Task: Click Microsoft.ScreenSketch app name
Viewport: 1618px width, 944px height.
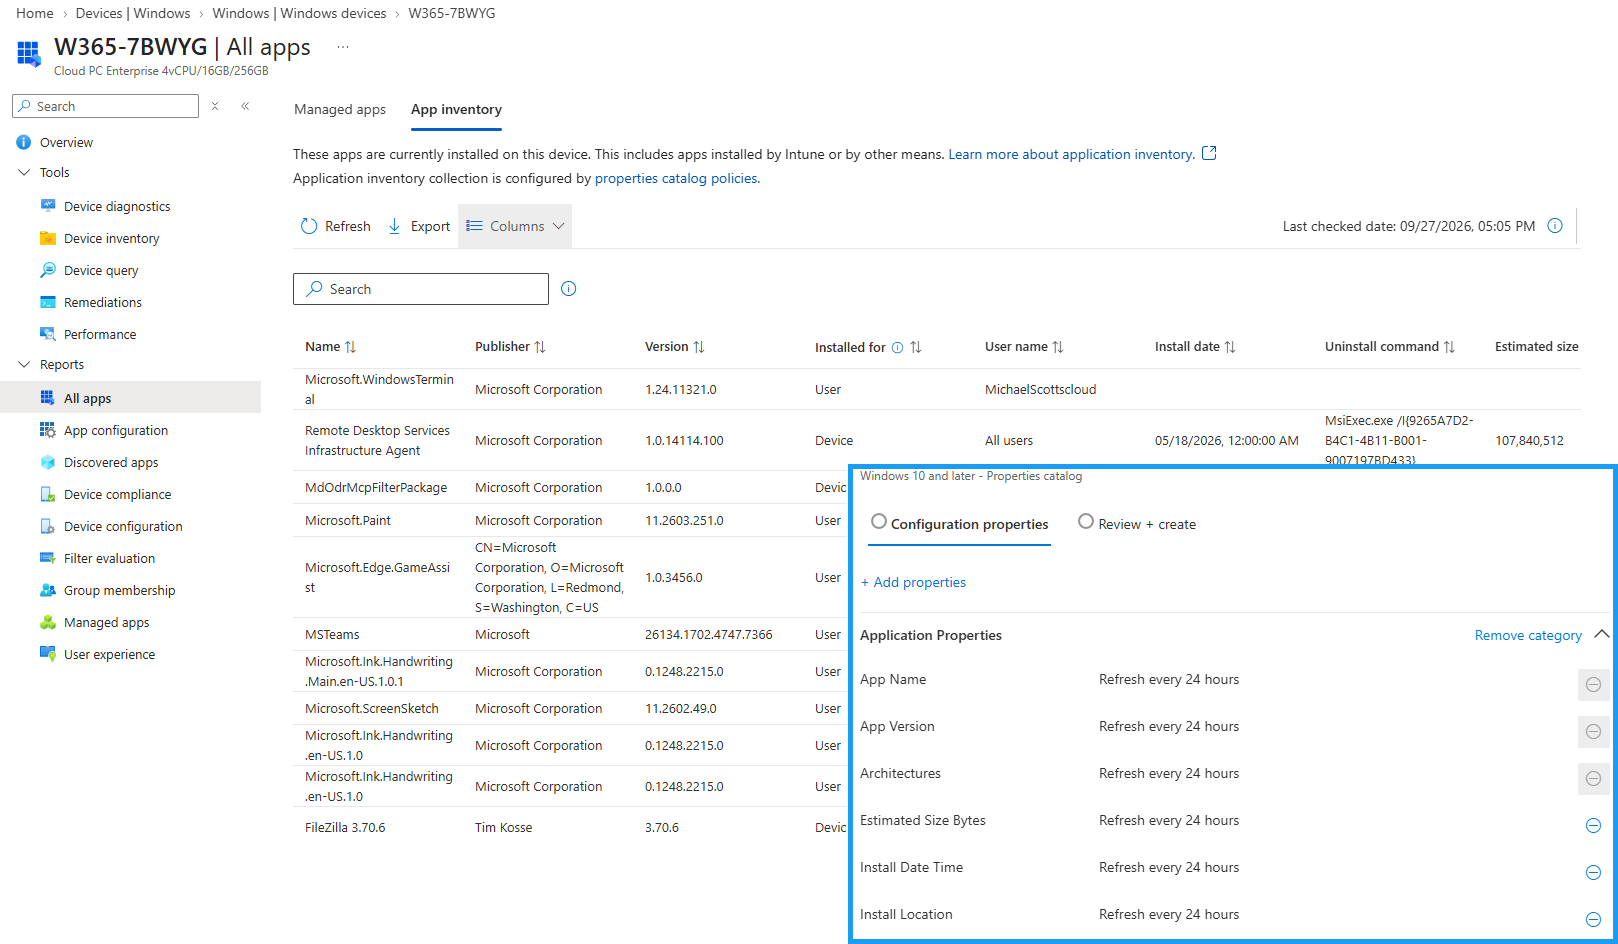Action: (372, 708)
